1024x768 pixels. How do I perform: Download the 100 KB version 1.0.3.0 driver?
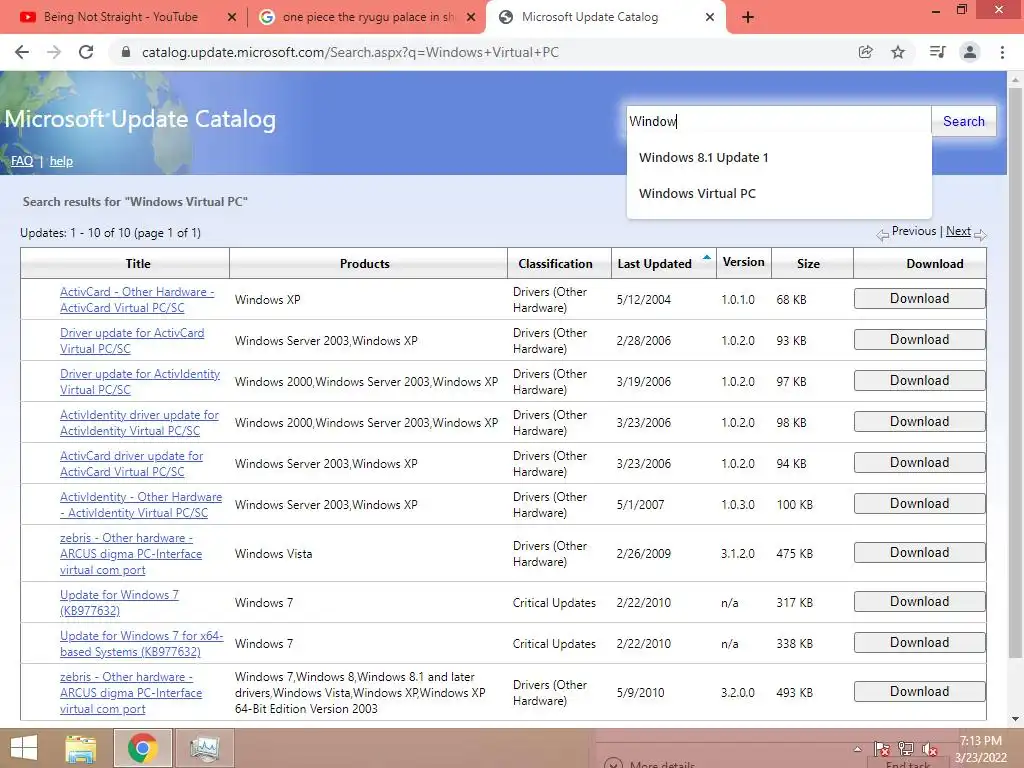pos(919,504)
